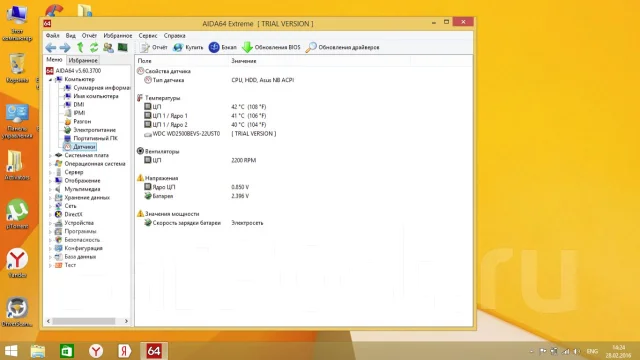Switch to the Меню tab
The image size is (640, 360).
pyautogui.click(x=54, y=60)
